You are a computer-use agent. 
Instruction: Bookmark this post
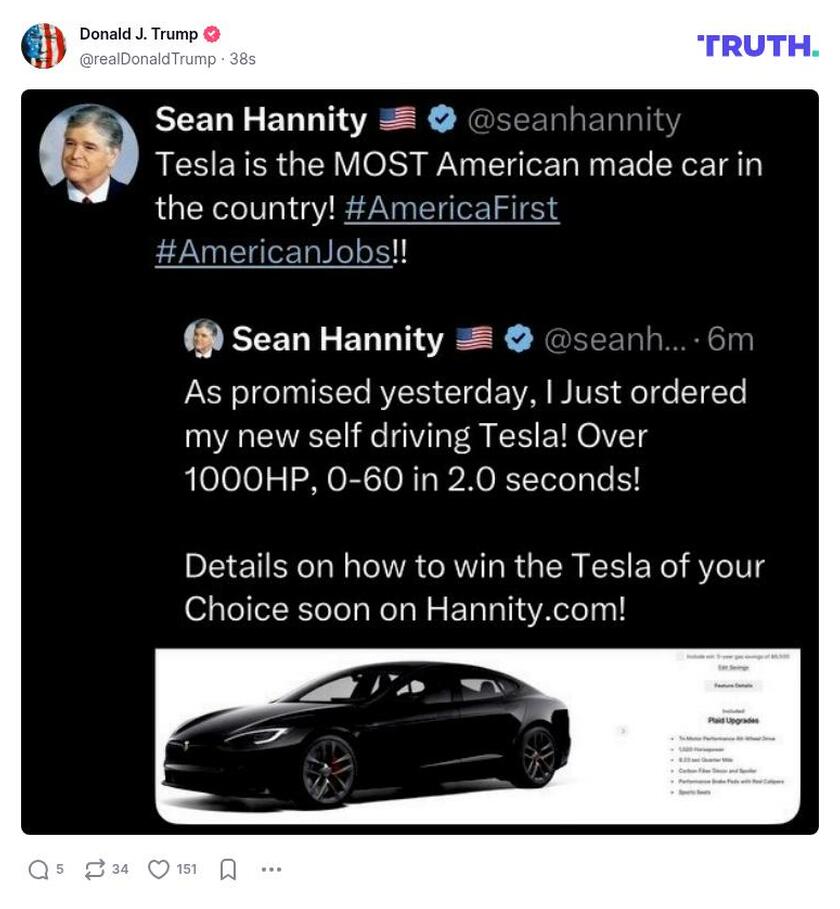click(x=228, y=870)
